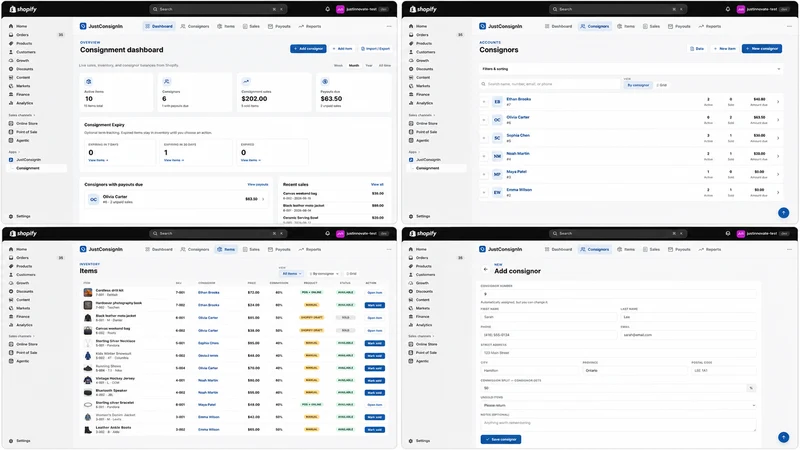This screenshot has width=800, height=450.
Task: Select Month range on Consignment dashboard
Action: click(x=354, y=65)
